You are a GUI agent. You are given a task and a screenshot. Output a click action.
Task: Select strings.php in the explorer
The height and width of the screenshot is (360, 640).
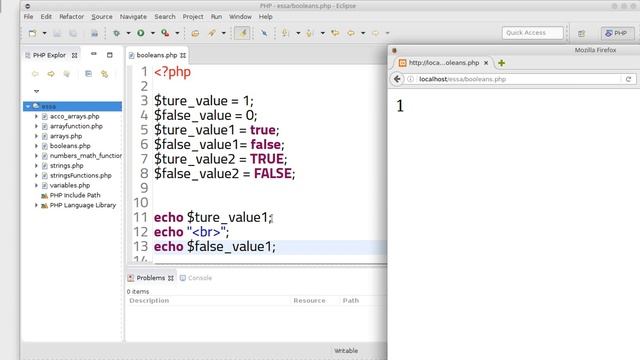pyautogui.click(x=67, y=165)
